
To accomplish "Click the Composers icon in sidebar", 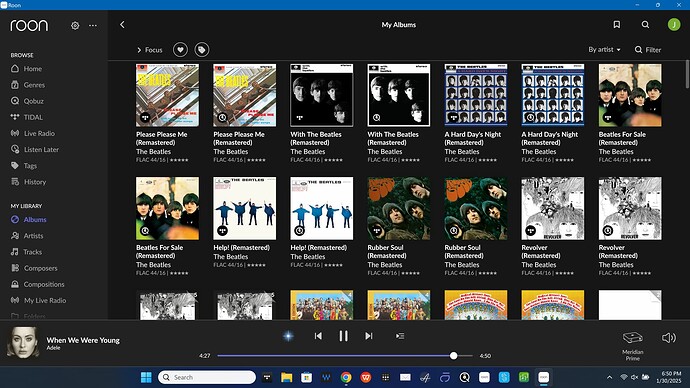I will click(x=15, y=267).
